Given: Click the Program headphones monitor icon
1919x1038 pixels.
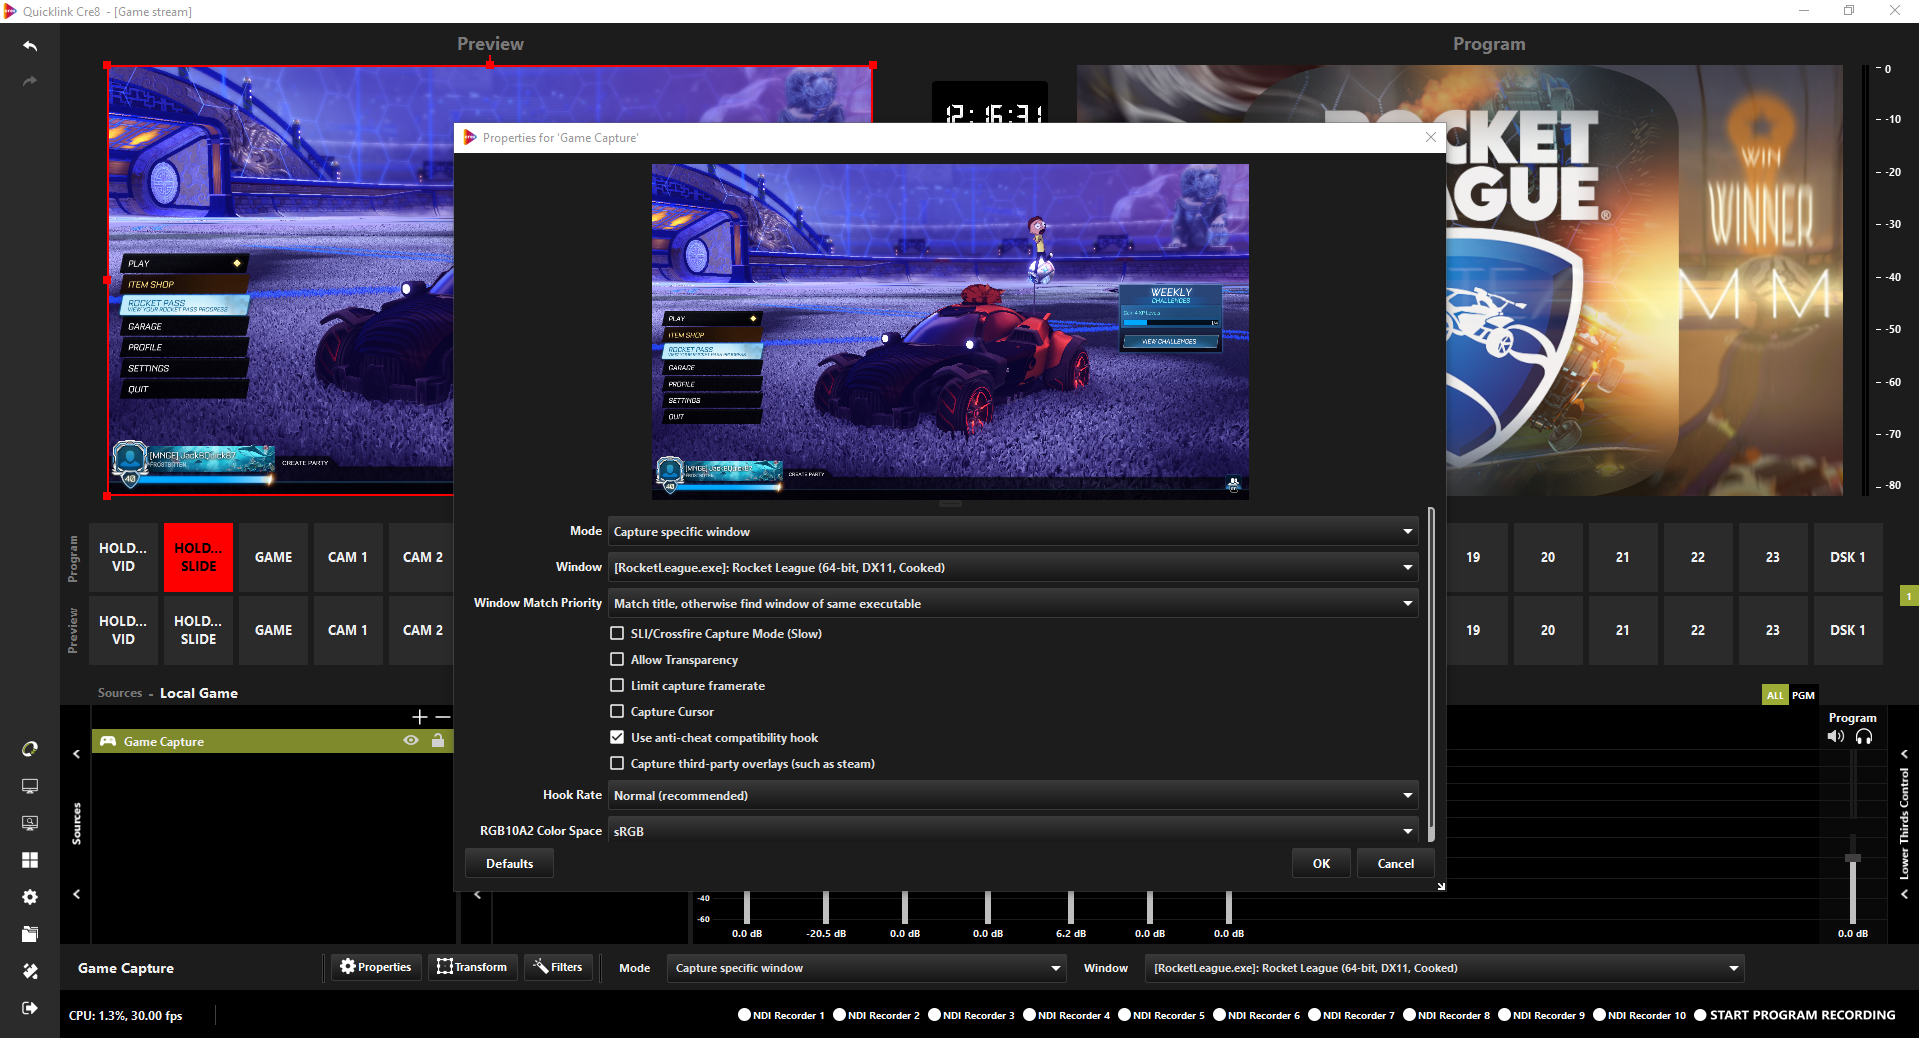Looking at the screenshot, I should 1864,737.
